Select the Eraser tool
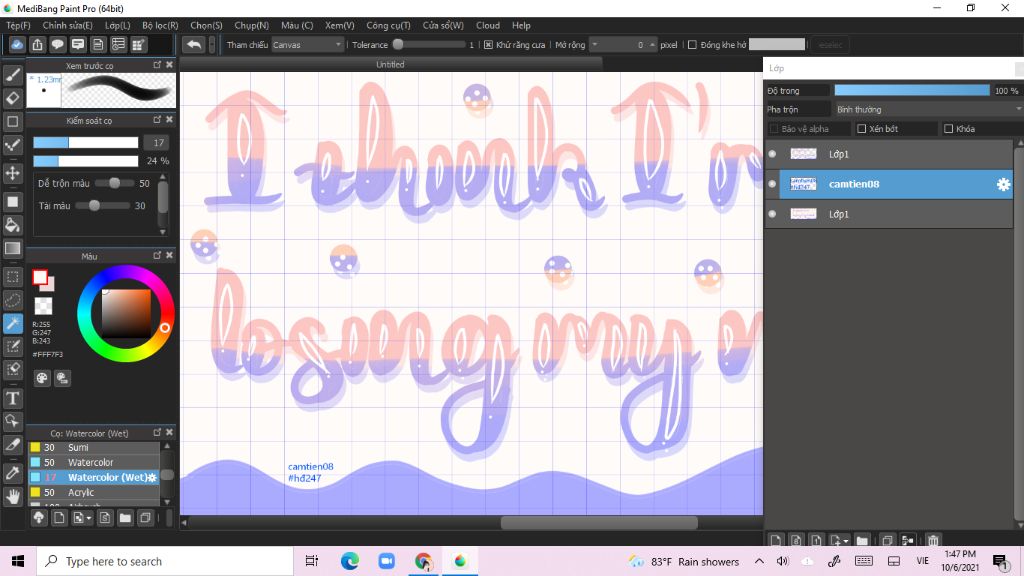This screenshot has height=576, width=1024. point(12,98)
